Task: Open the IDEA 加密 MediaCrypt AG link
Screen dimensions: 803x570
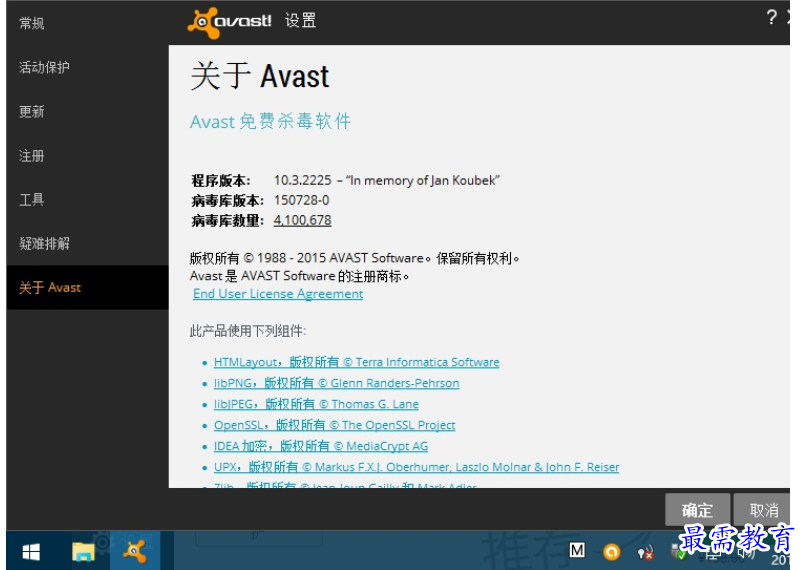Action: tap(321, 446)
